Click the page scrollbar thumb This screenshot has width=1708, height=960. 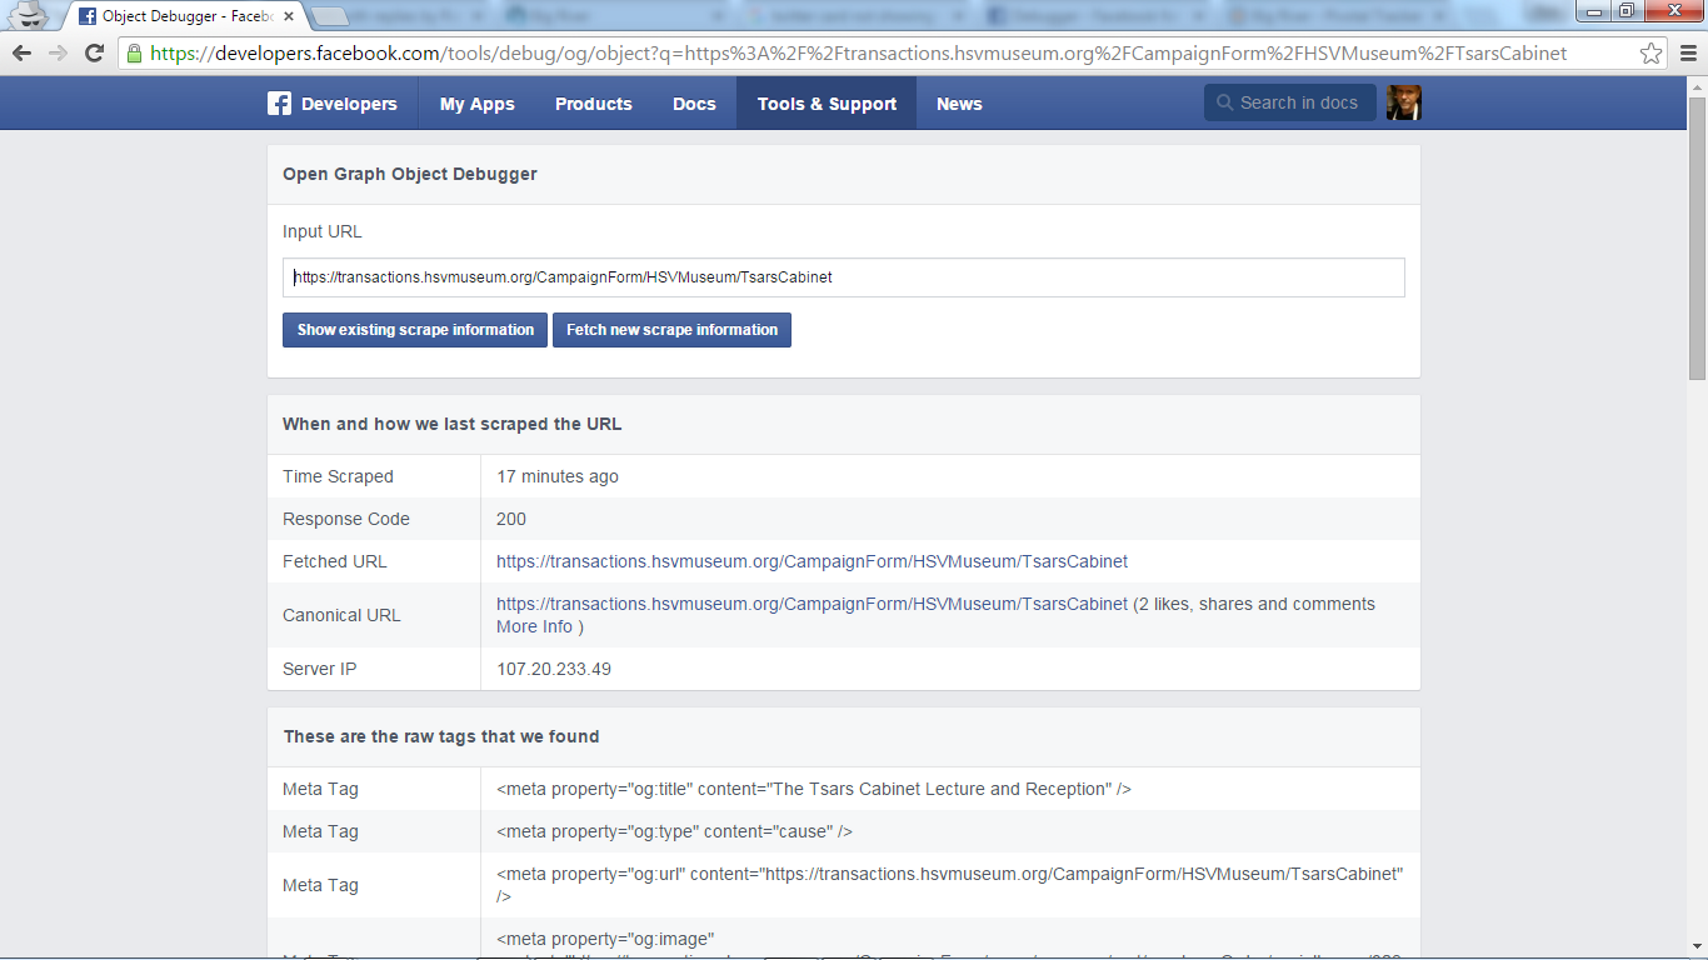1697,238
